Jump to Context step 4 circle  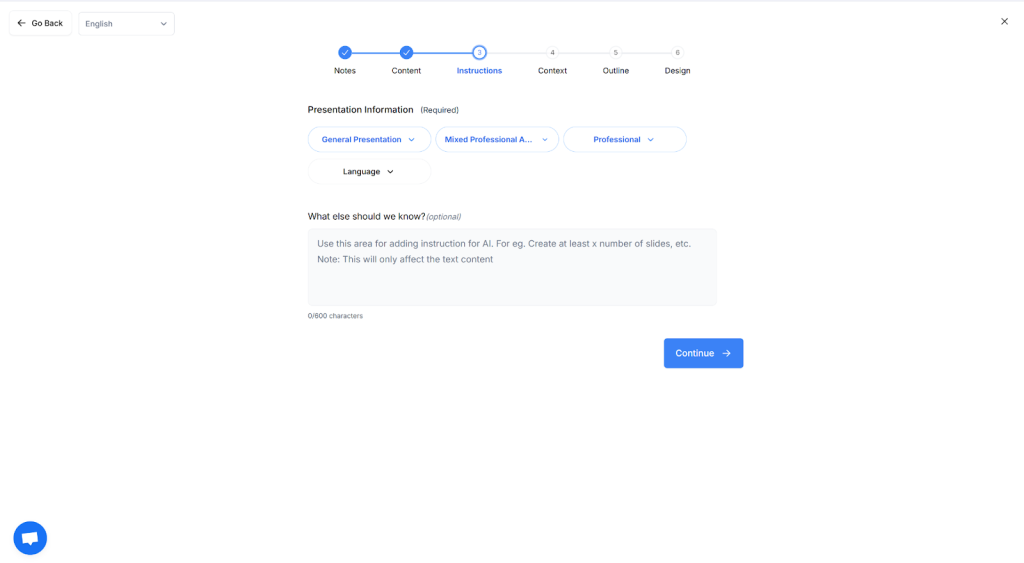(x=552, y=53)
